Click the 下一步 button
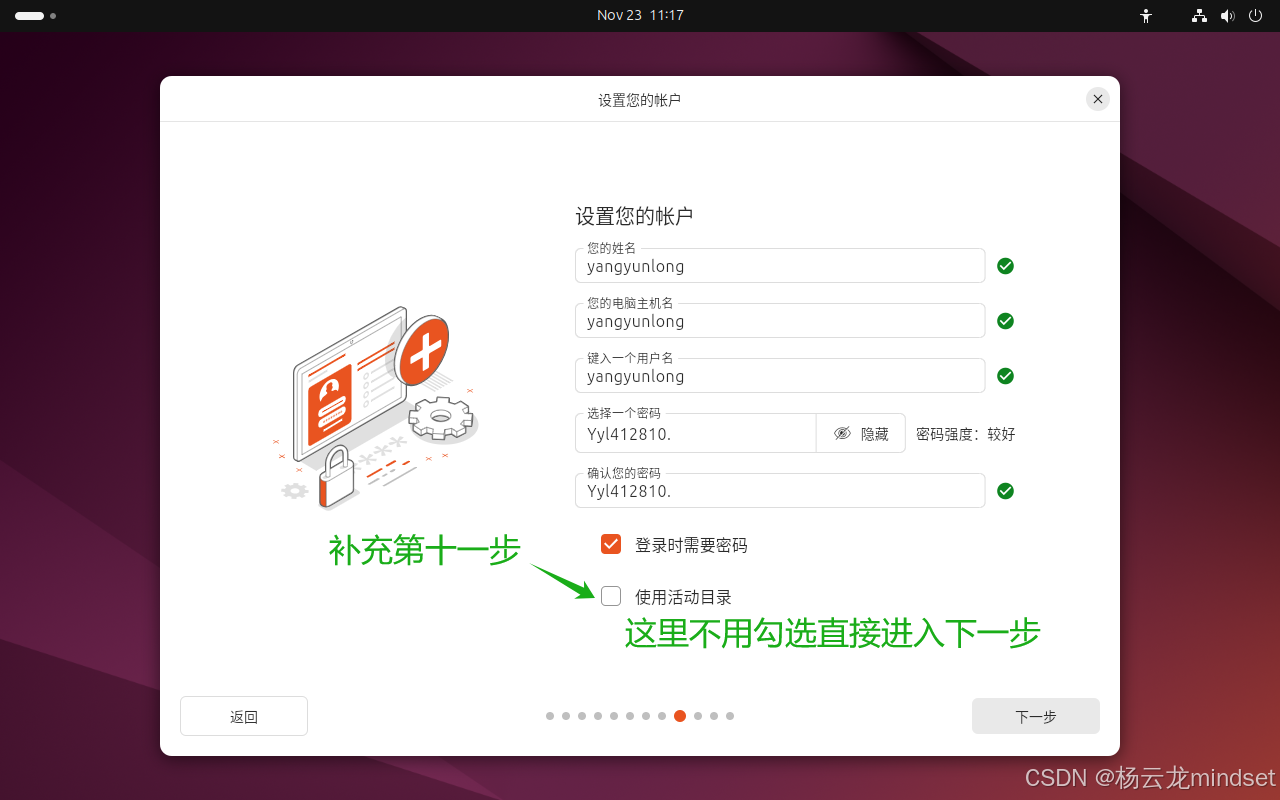Image resolution: width=1280 pixels, height=800 pixels. (x=1035, y=716)
